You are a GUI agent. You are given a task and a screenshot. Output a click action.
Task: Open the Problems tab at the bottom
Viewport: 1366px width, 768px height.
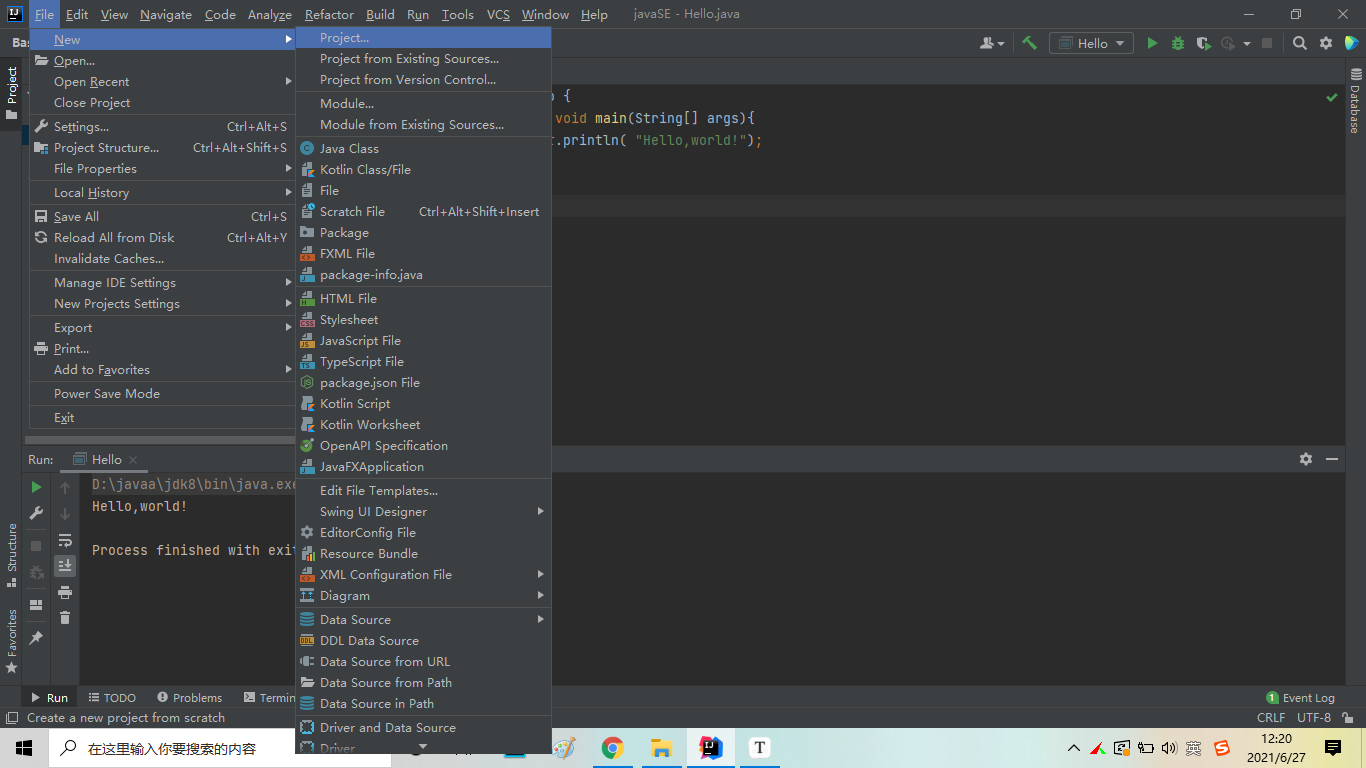(189, 698)
